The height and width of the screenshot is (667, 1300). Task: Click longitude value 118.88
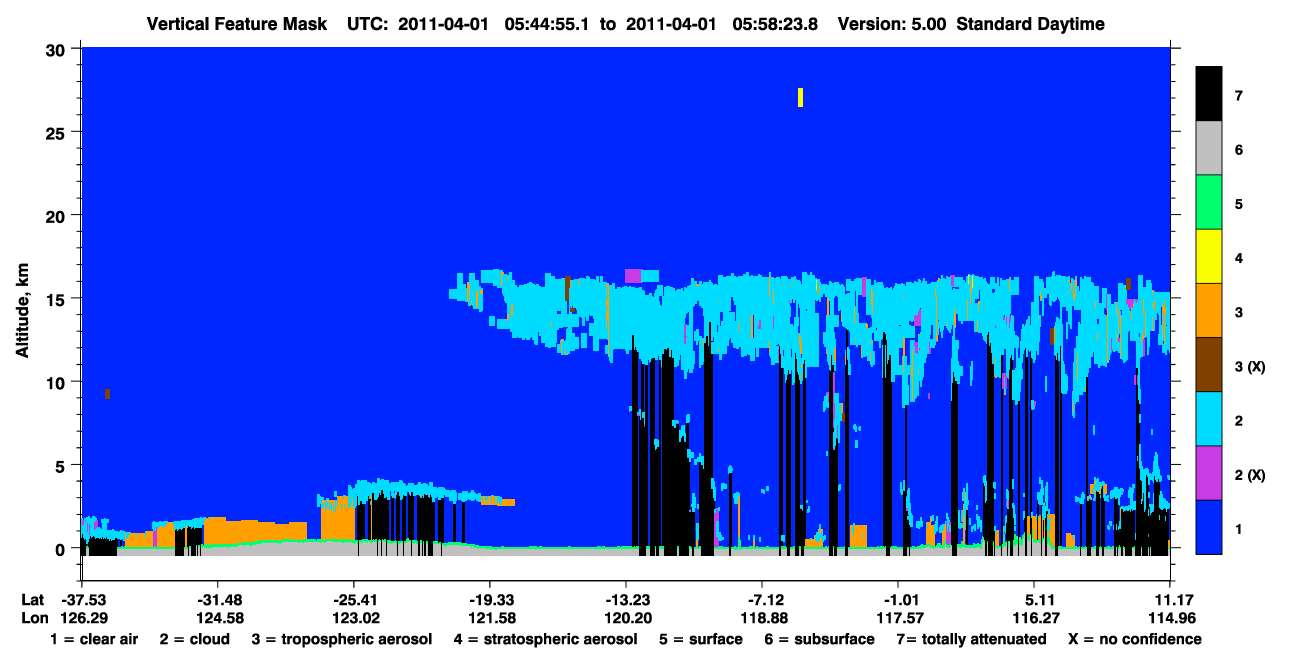coord(762,618)
